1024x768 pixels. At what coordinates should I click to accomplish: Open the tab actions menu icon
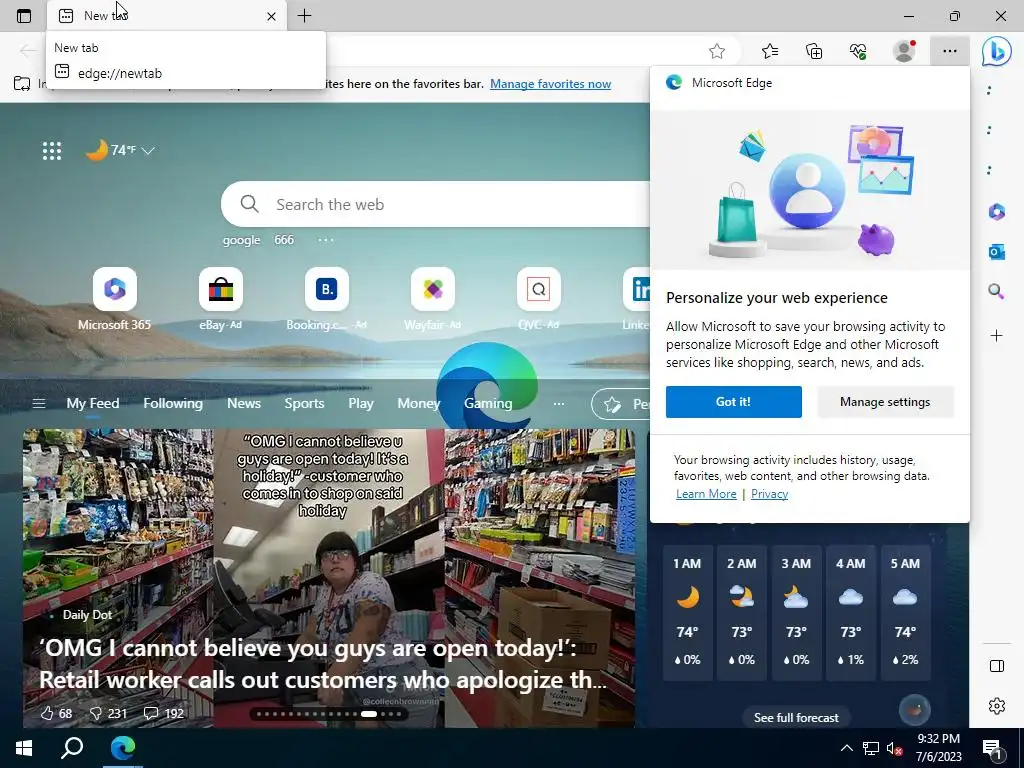click(x=24, y=16)
